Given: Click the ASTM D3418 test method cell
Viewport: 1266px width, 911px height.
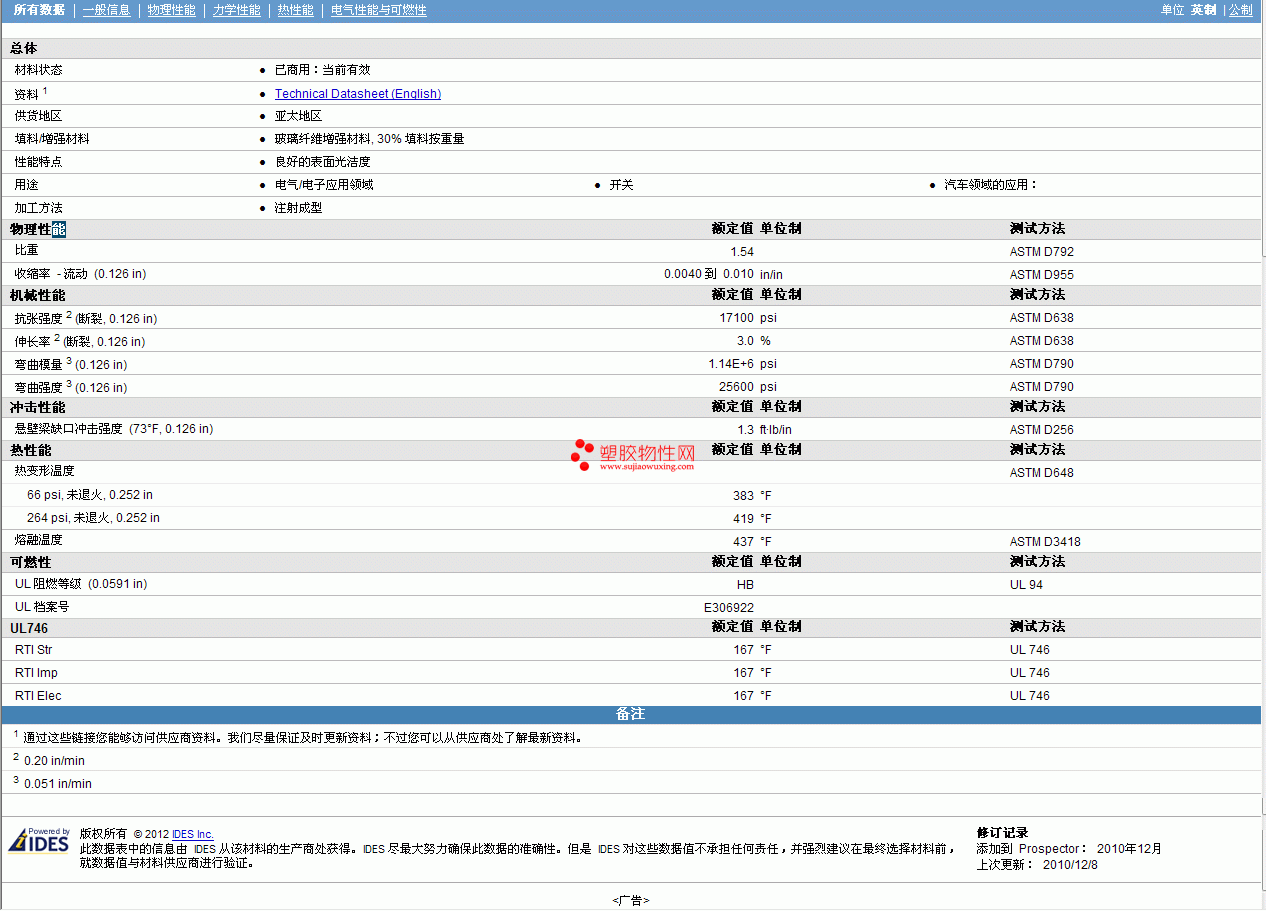Looking at the screenshot, I should click(1044, 542).
